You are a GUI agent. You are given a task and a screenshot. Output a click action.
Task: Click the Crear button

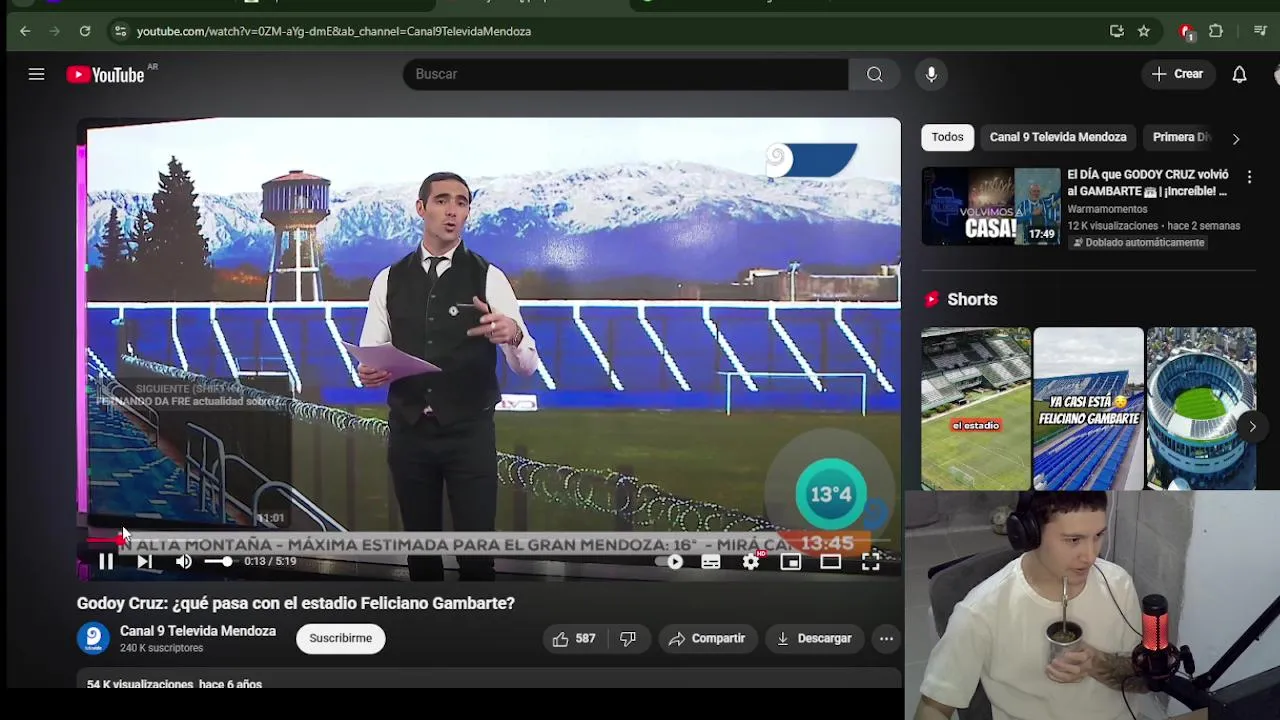[x=1178, y=74]
